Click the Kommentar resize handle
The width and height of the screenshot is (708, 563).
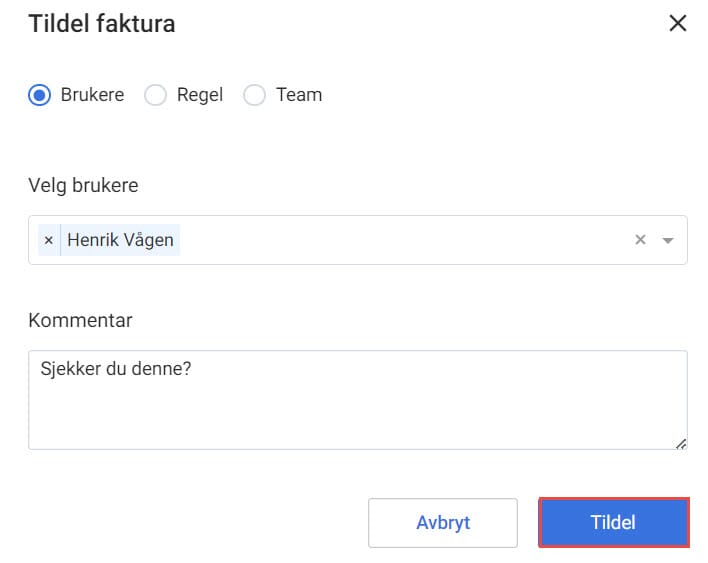(681, 444)
